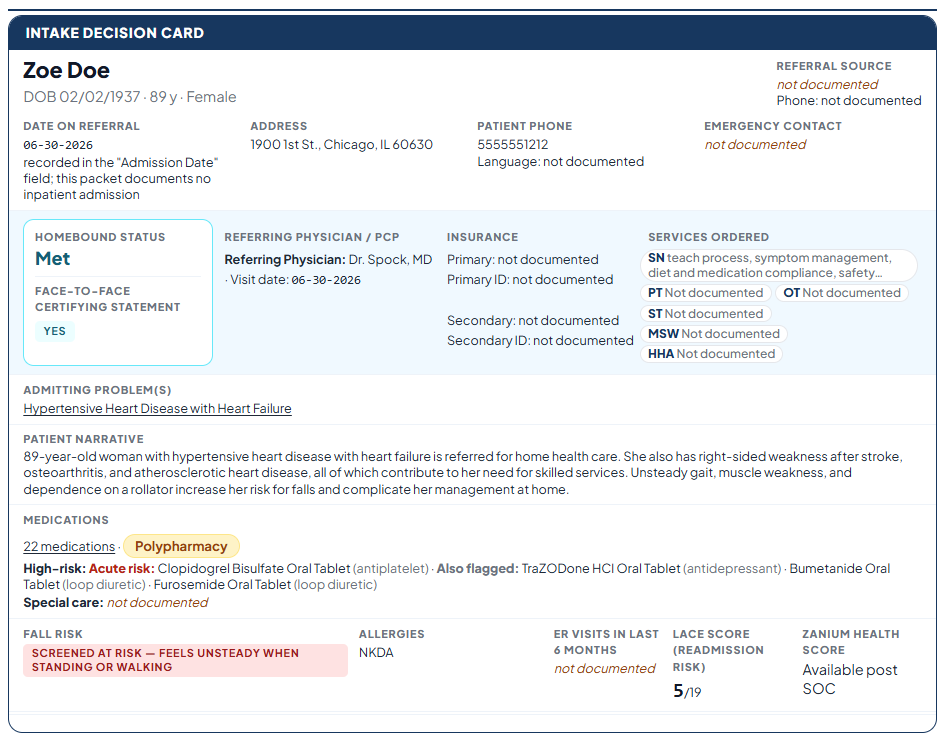Click the Admitting Problem(s) heading
This screenshot has height=742, width=946.
(x=97, y=390)
